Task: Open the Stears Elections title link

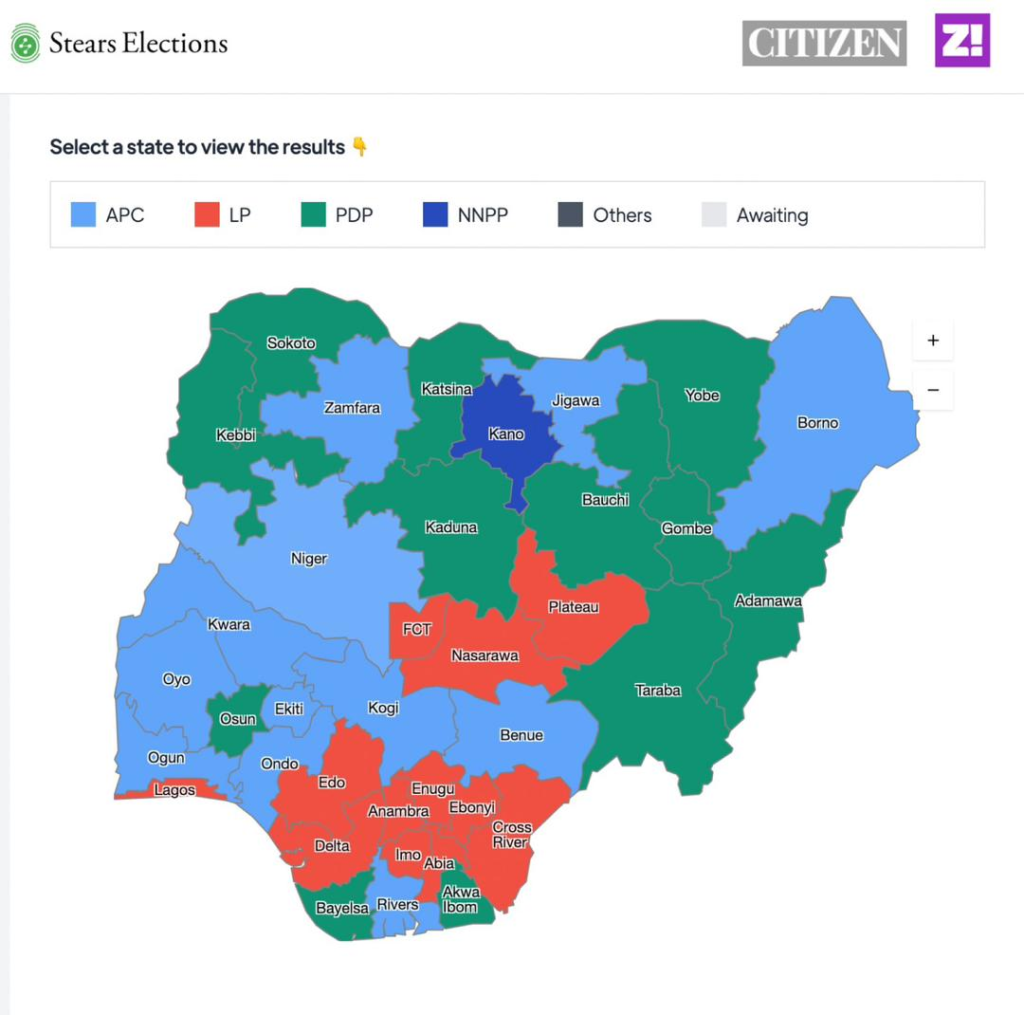Action: [x=139, y=43]
